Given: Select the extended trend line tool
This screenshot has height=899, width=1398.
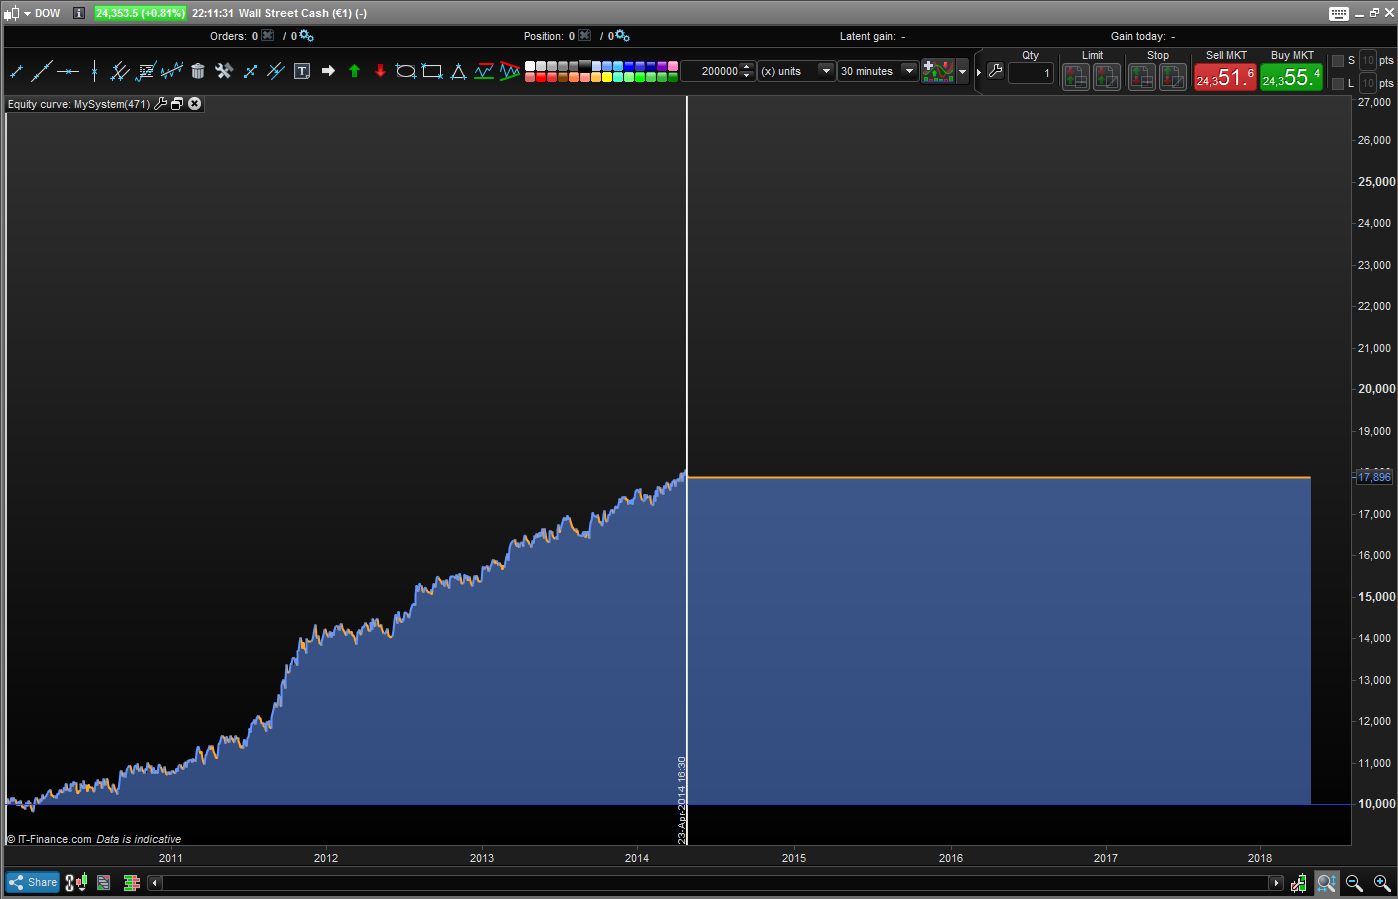Looking at the screenshot, I should pyautogui.click(x=42, y=71).
